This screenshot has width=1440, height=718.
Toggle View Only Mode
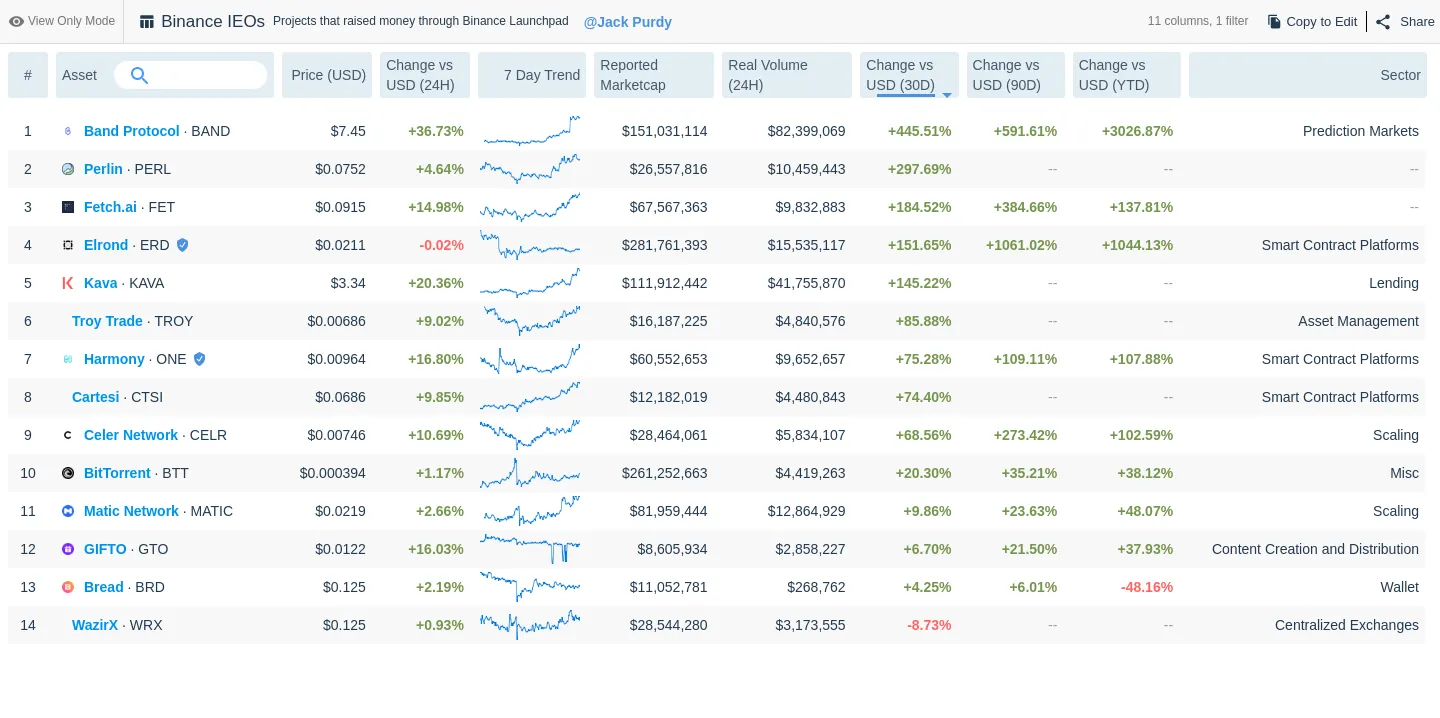pyautogui.click(x=62, y=21)
